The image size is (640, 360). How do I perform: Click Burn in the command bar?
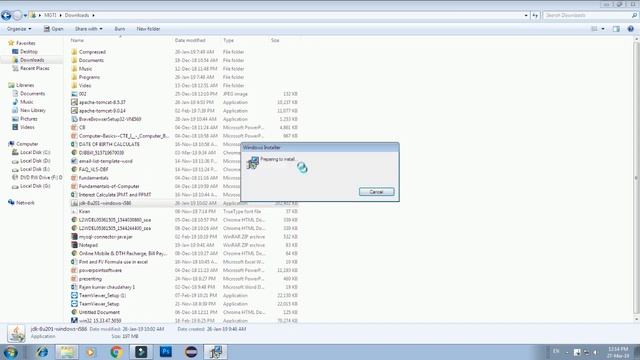coord(120,29)
